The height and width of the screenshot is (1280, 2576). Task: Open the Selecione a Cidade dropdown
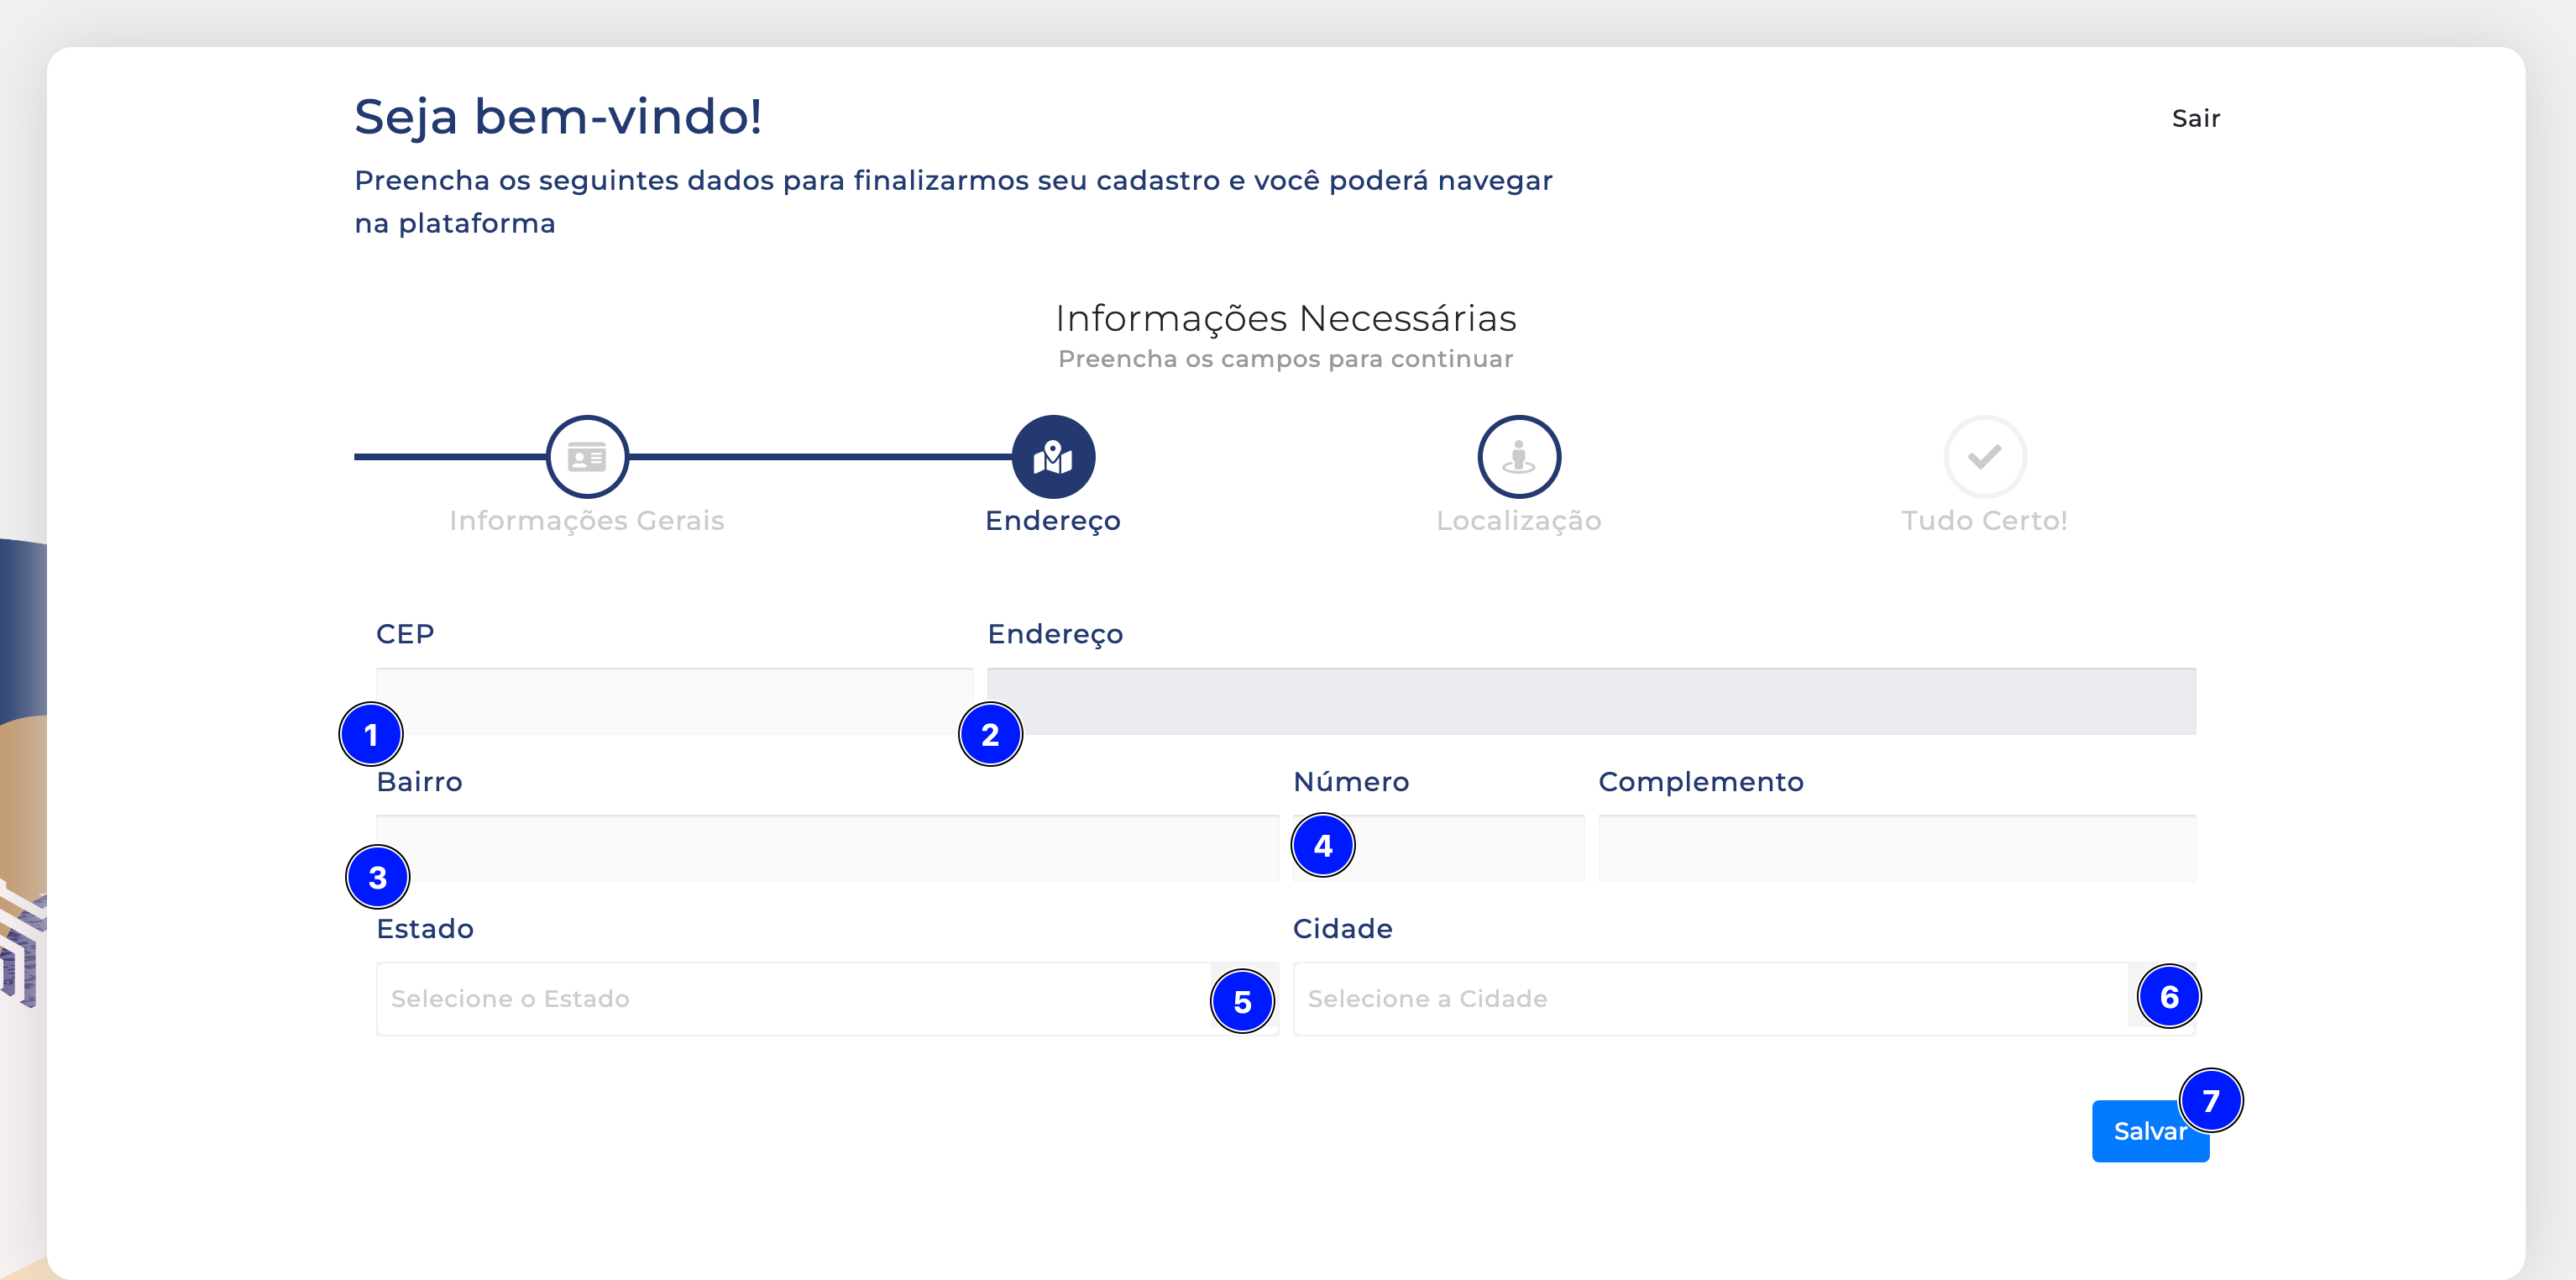pyautogui.click(x=1710, y=999)
